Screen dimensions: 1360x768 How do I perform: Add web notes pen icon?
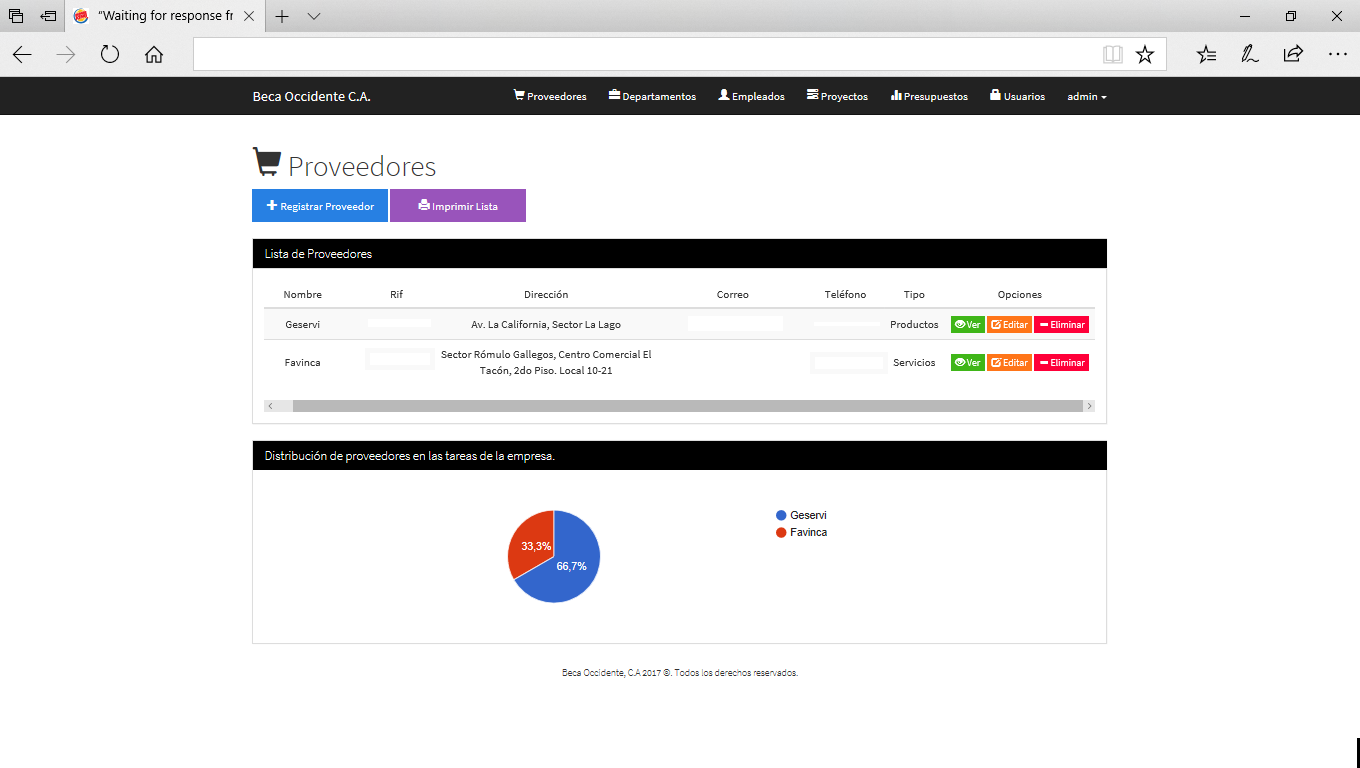pyautogui.click(x=1250, y=55)
